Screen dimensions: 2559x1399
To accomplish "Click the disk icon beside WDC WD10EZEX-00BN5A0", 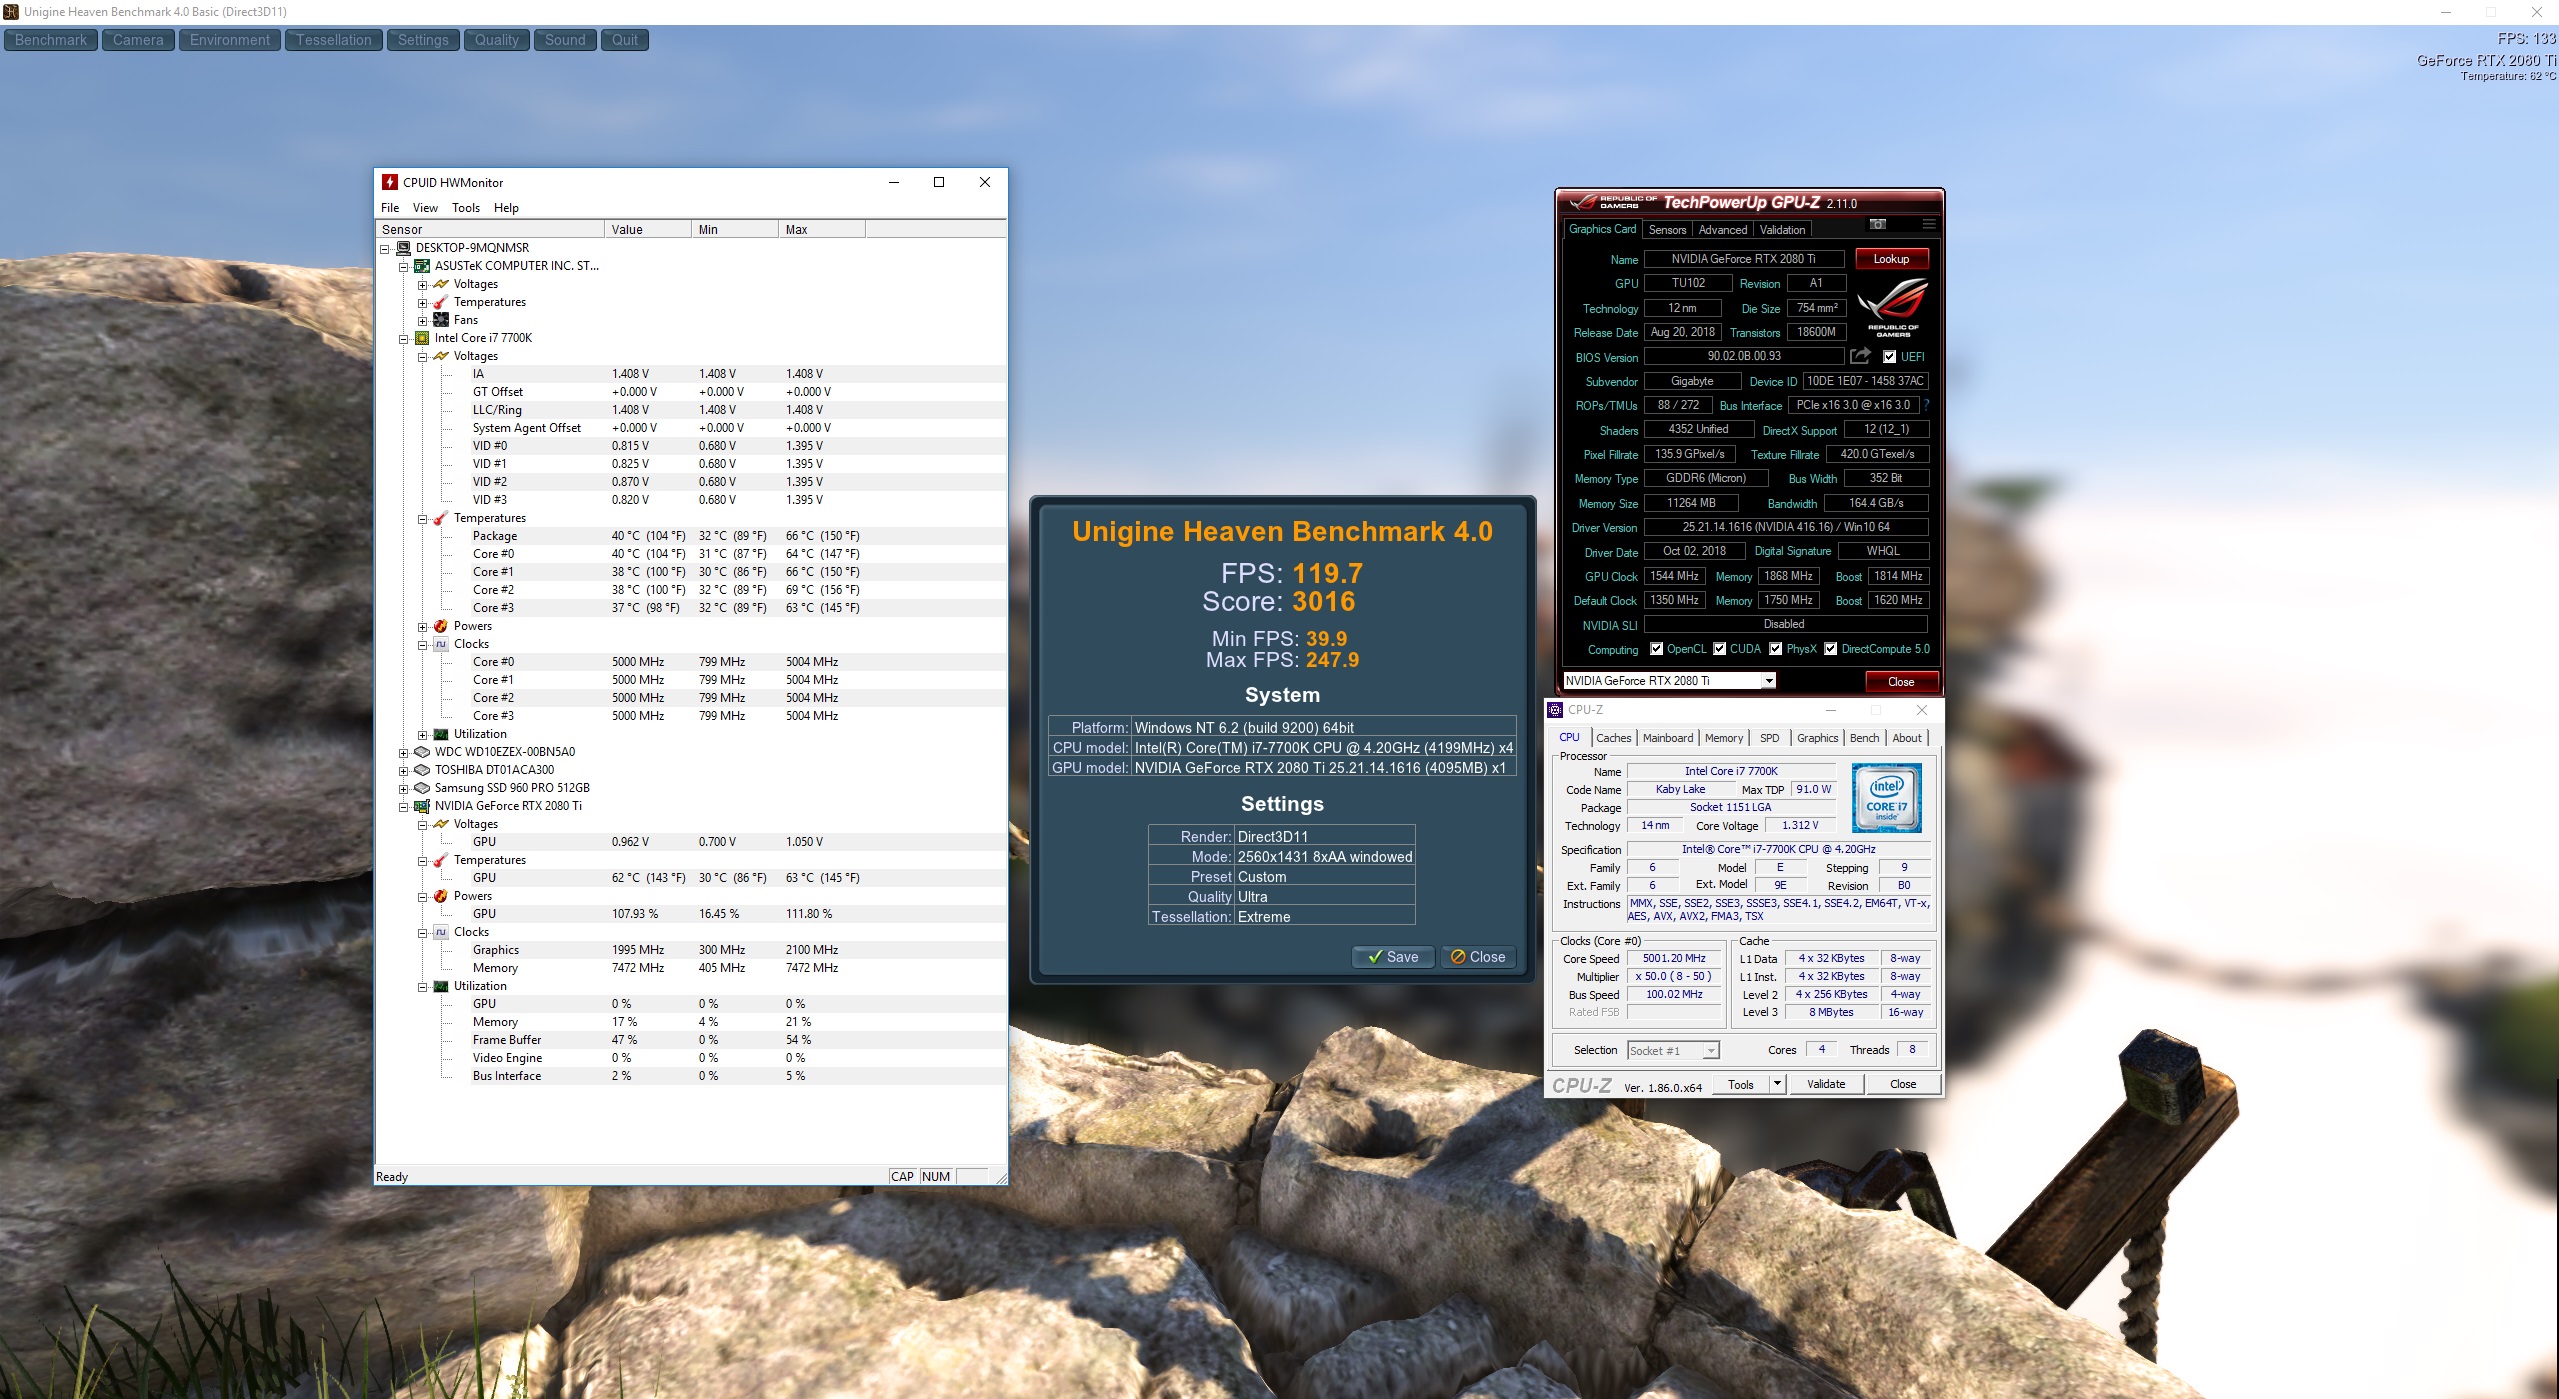I will (x=422, y=752).
